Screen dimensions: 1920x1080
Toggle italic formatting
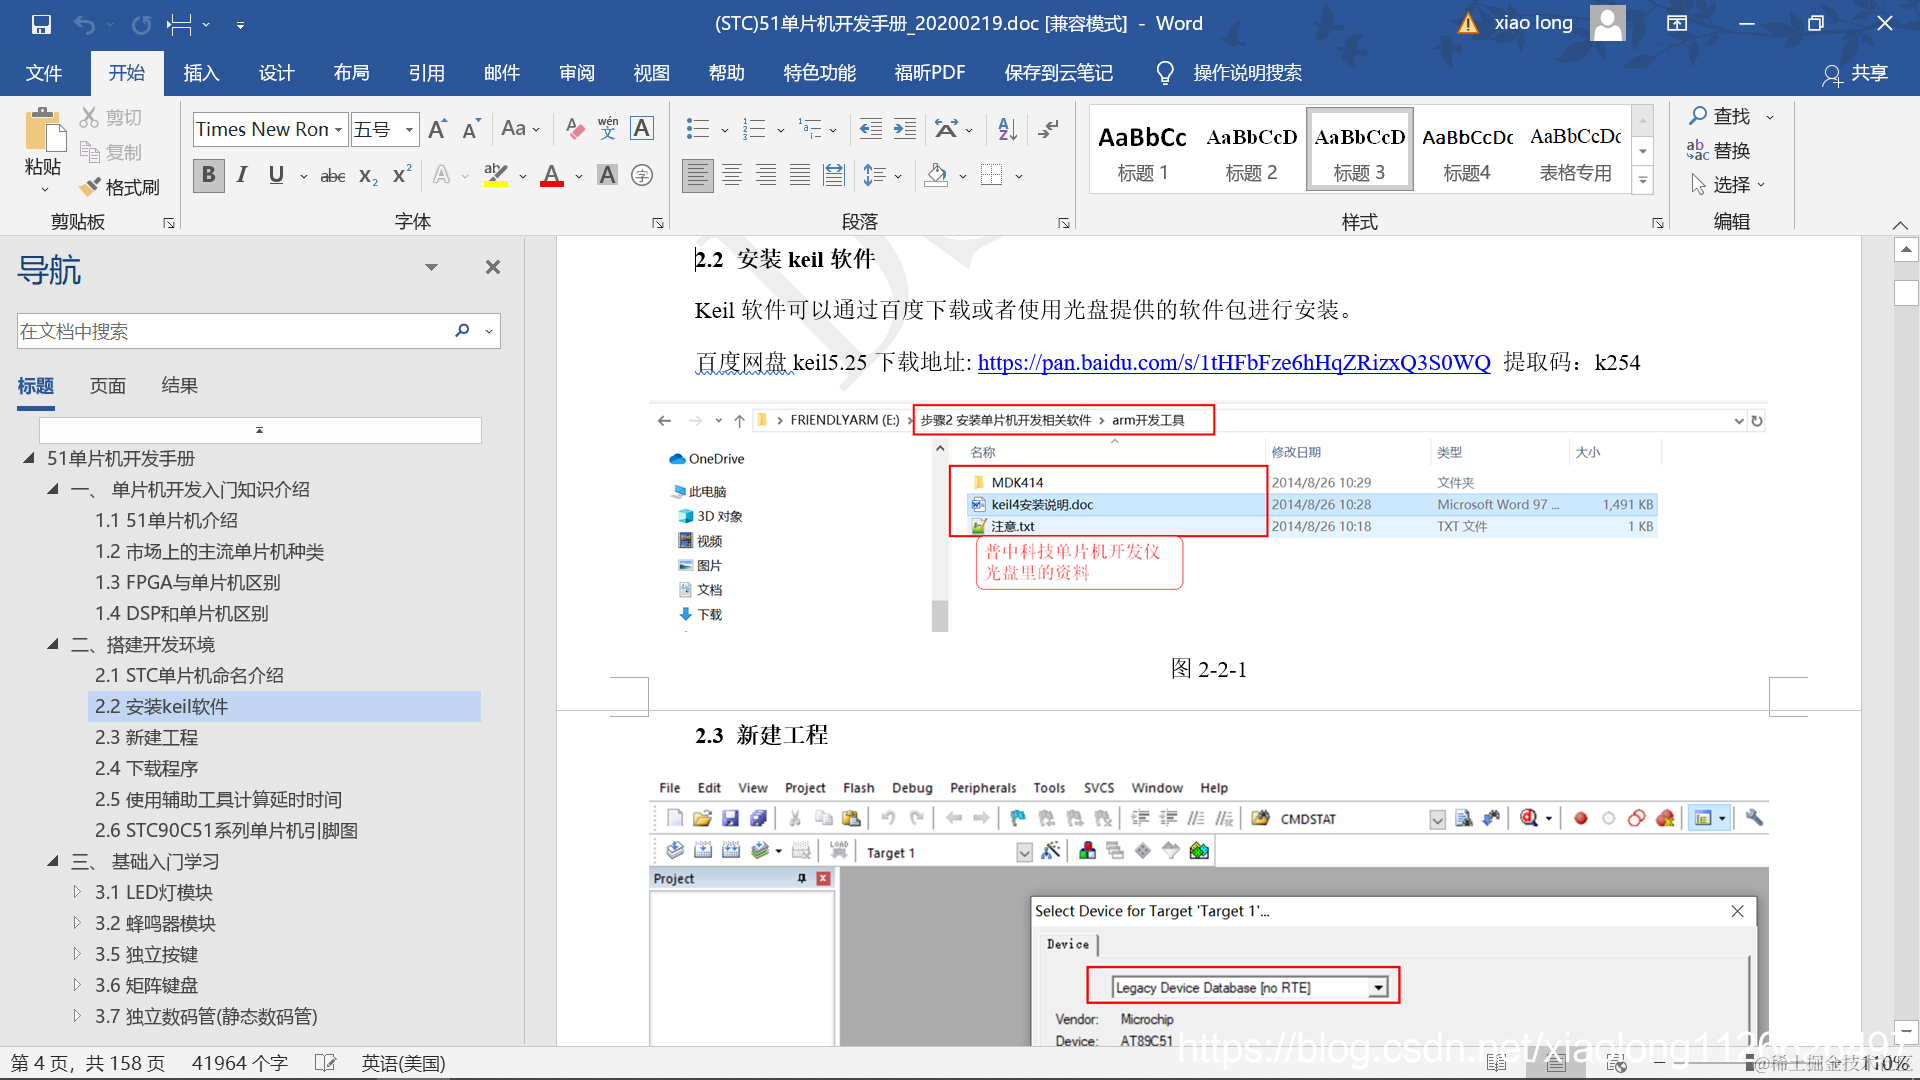tap(242, 176)
